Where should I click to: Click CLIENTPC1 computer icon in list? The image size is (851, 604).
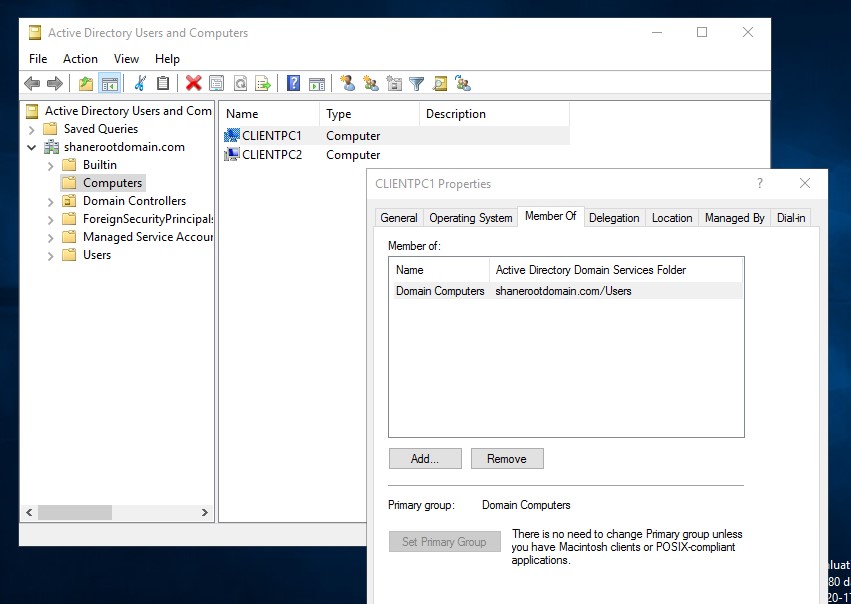(x=232, y=135)
